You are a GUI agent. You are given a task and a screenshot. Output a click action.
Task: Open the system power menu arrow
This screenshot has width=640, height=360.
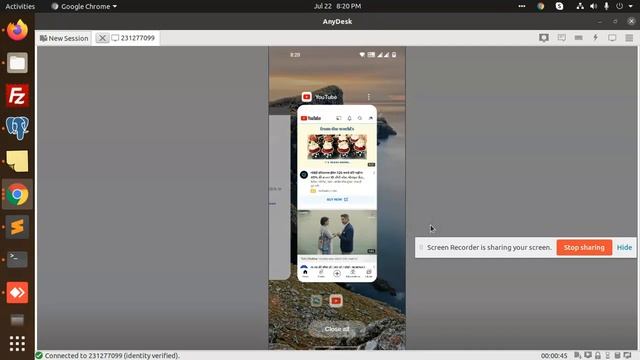pos(631,6)
